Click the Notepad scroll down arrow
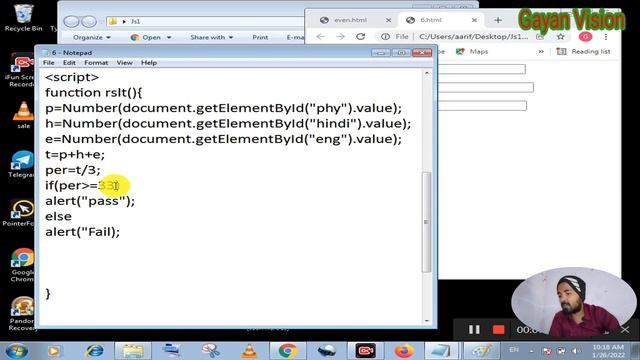This screenshot has height=360, width=640. pos(427,321)
